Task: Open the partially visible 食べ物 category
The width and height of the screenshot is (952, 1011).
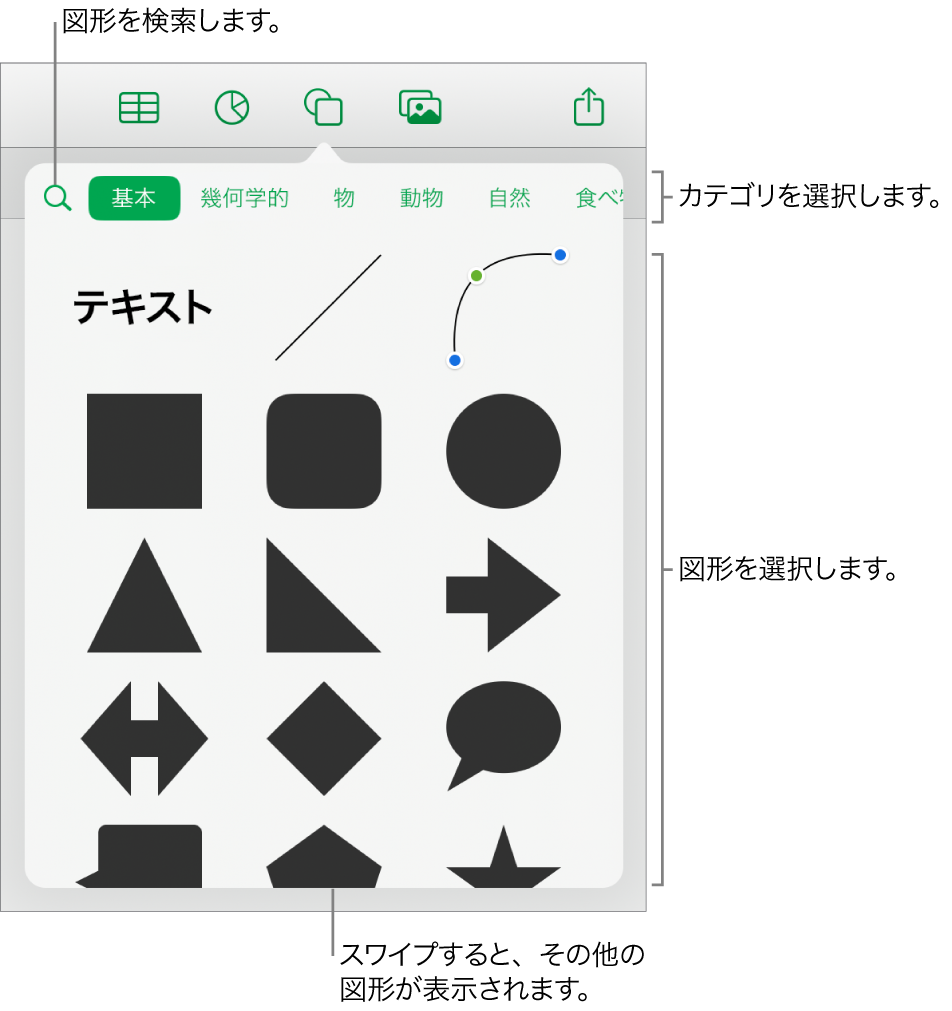Action: pyautogui.click(x=599, y=198)
